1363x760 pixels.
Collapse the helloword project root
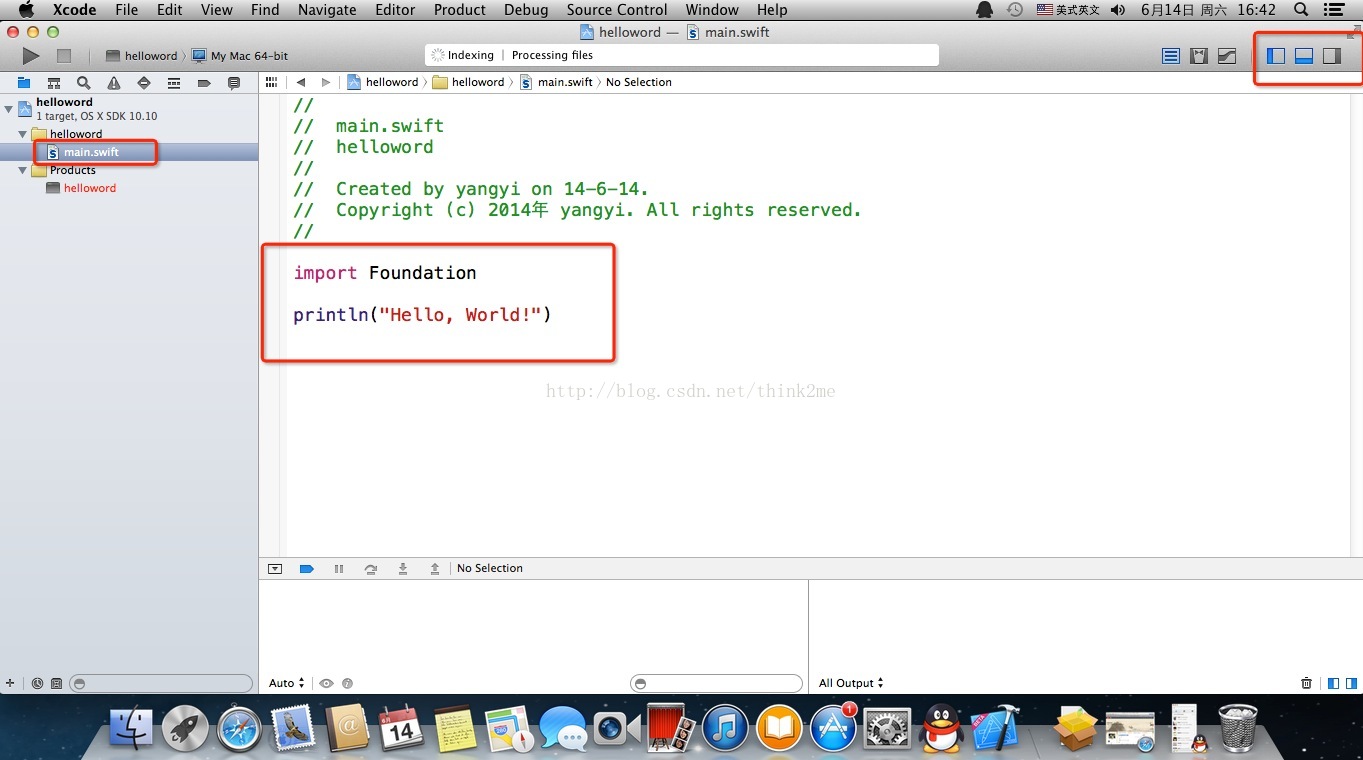[9, 108]
